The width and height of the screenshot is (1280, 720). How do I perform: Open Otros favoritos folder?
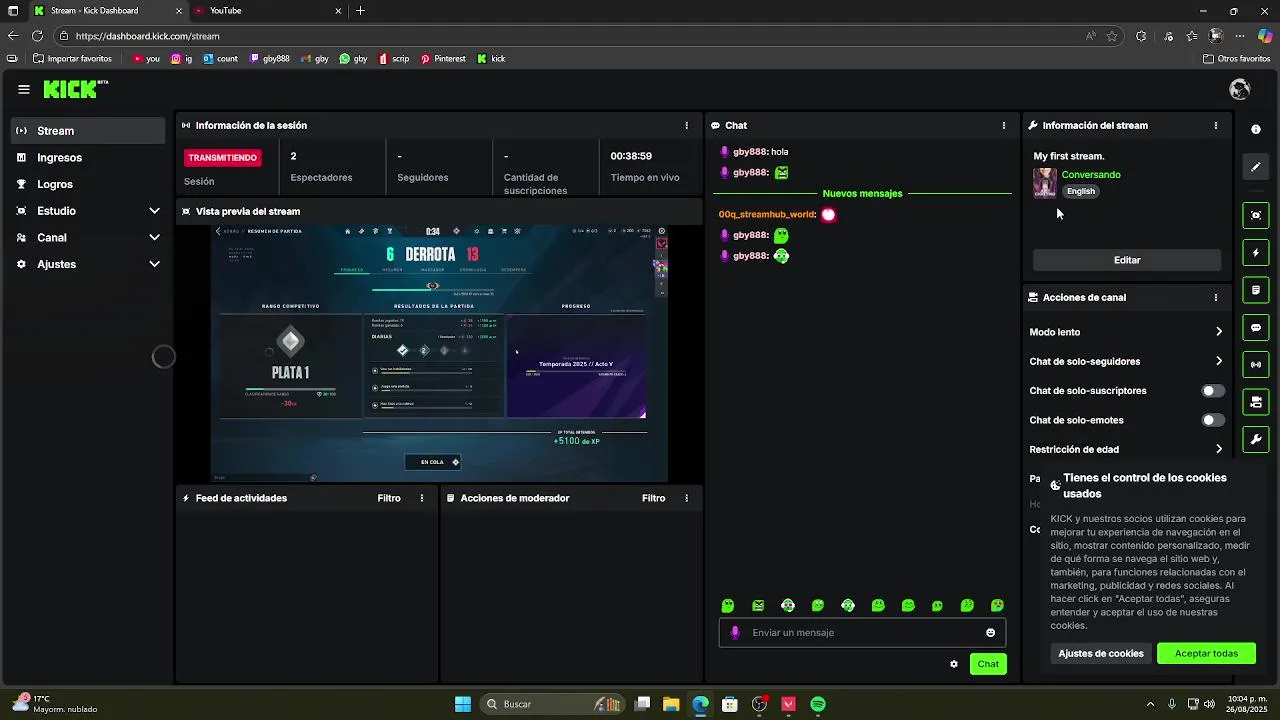1236,59
